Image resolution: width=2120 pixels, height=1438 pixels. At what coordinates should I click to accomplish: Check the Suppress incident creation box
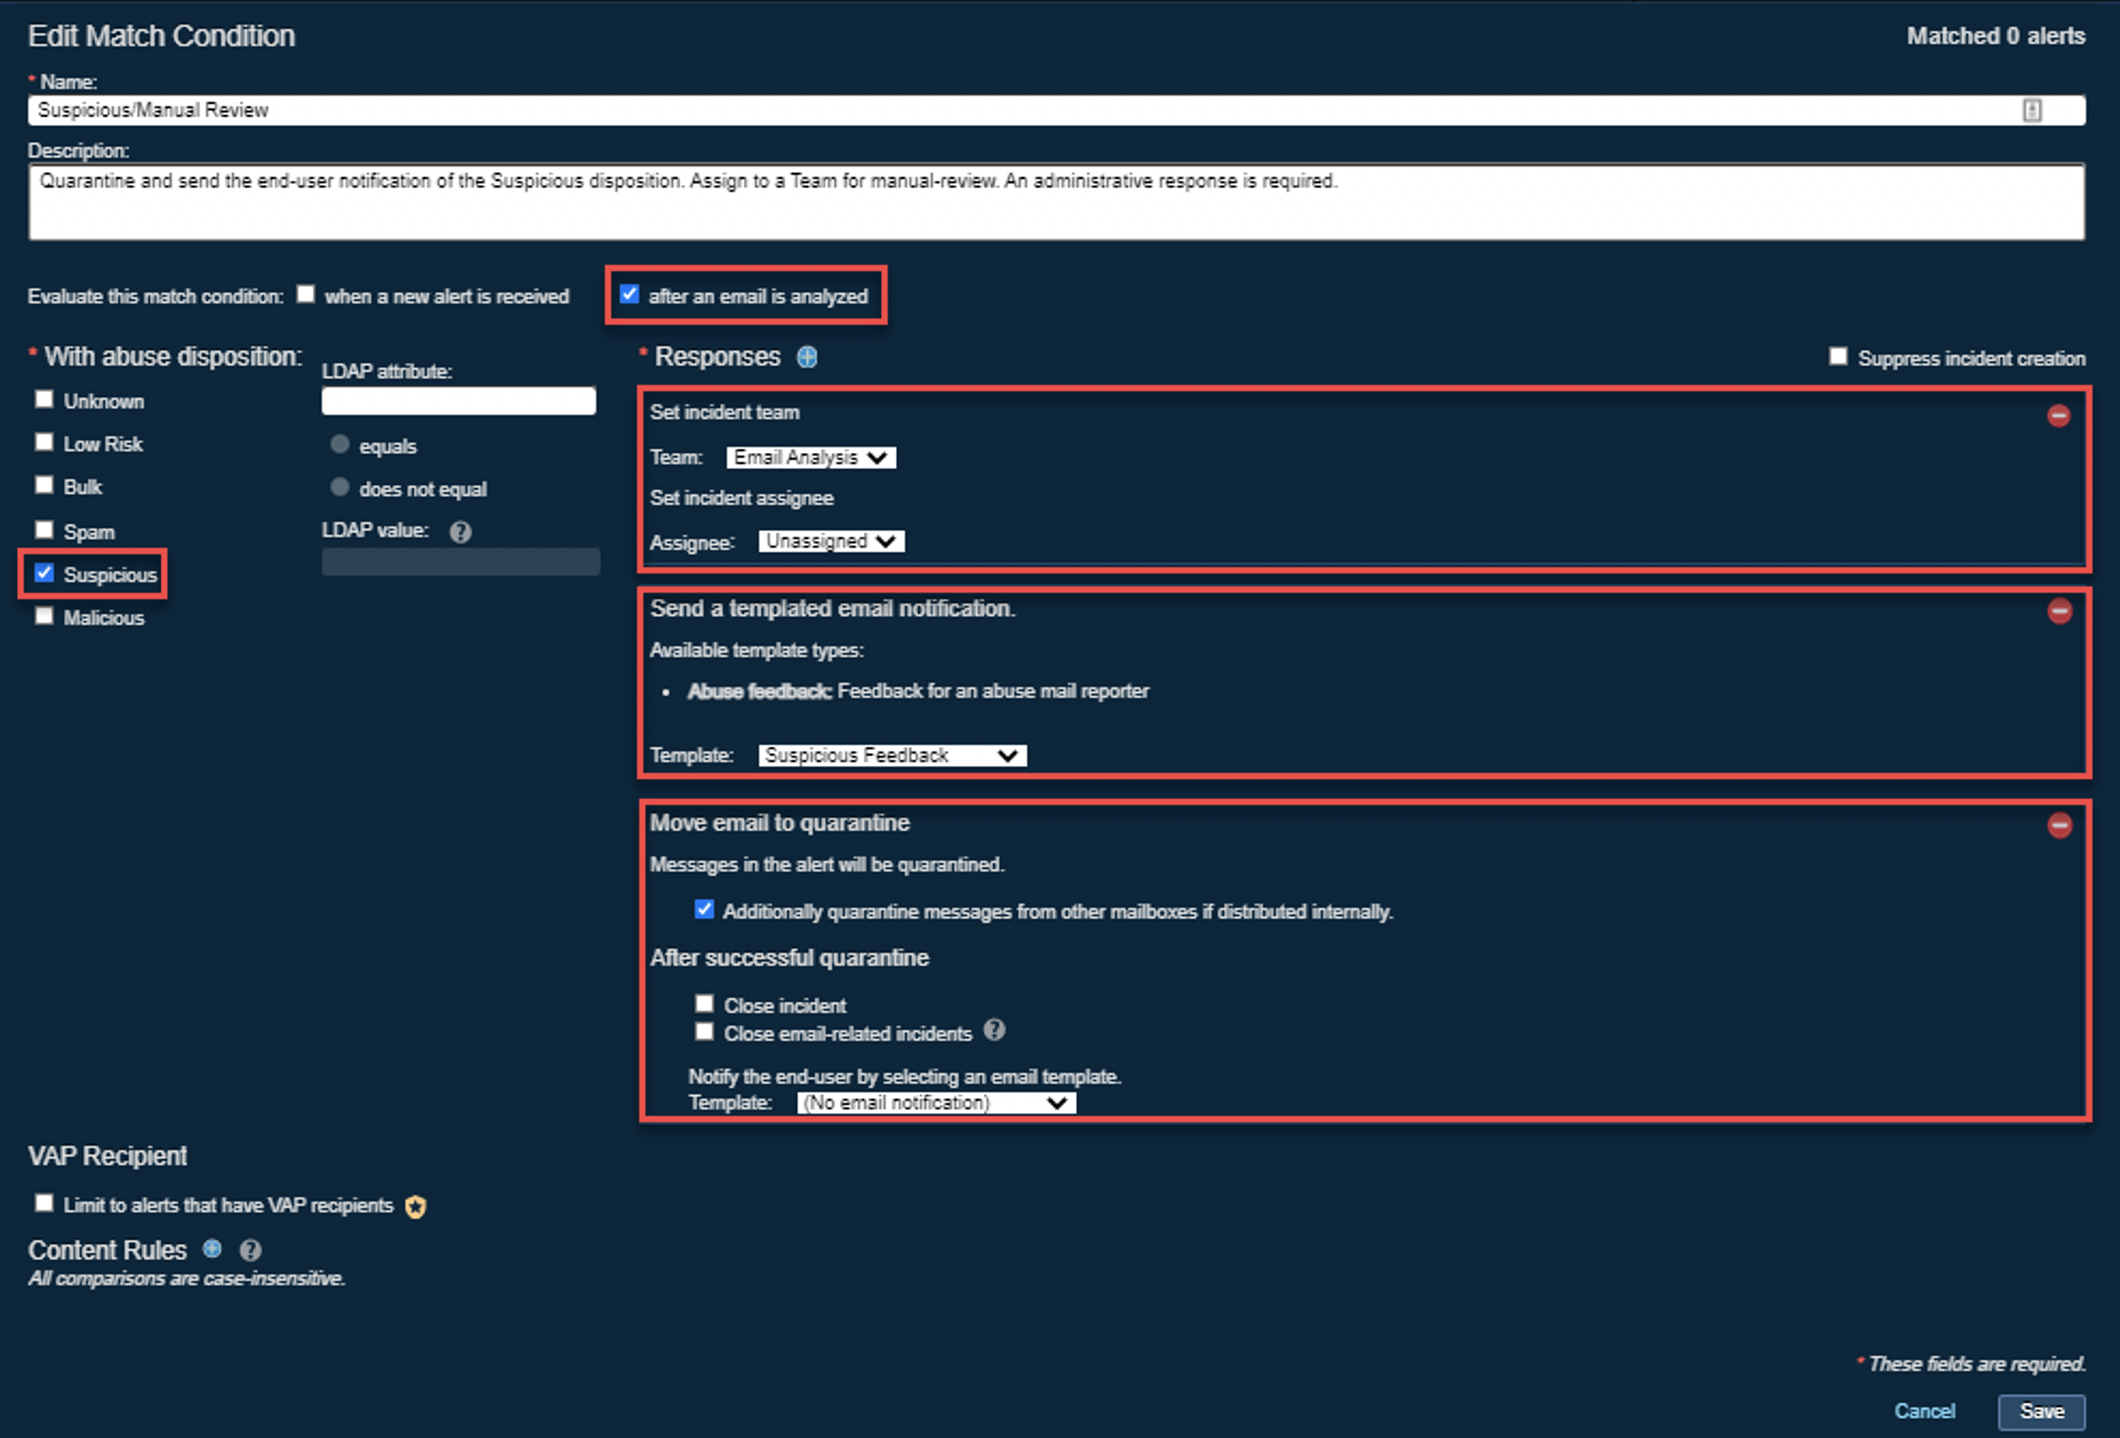(1838, 356)
